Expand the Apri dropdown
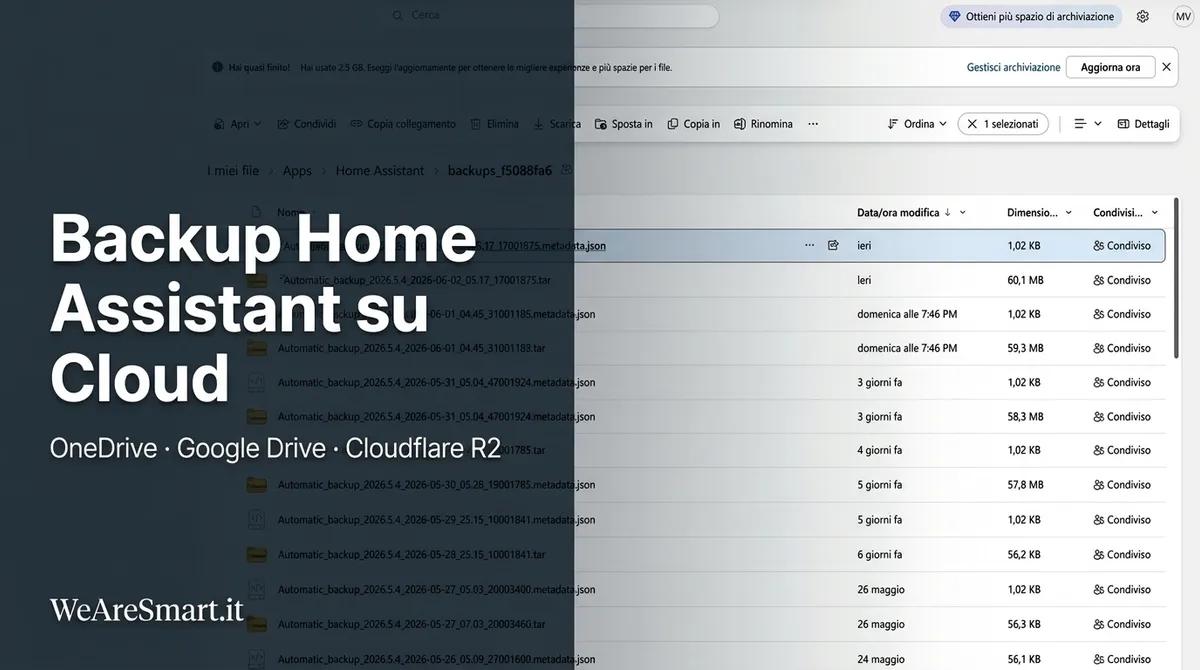This screenshot has height=670, width=1200. click(x=237, y=124)
